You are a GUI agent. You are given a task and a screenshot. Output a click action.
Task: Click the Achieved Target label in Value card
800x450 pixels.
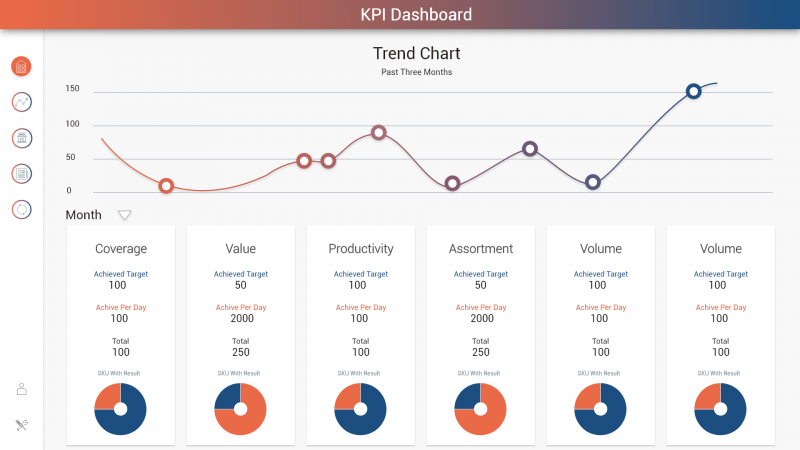(x=240, y=274)
